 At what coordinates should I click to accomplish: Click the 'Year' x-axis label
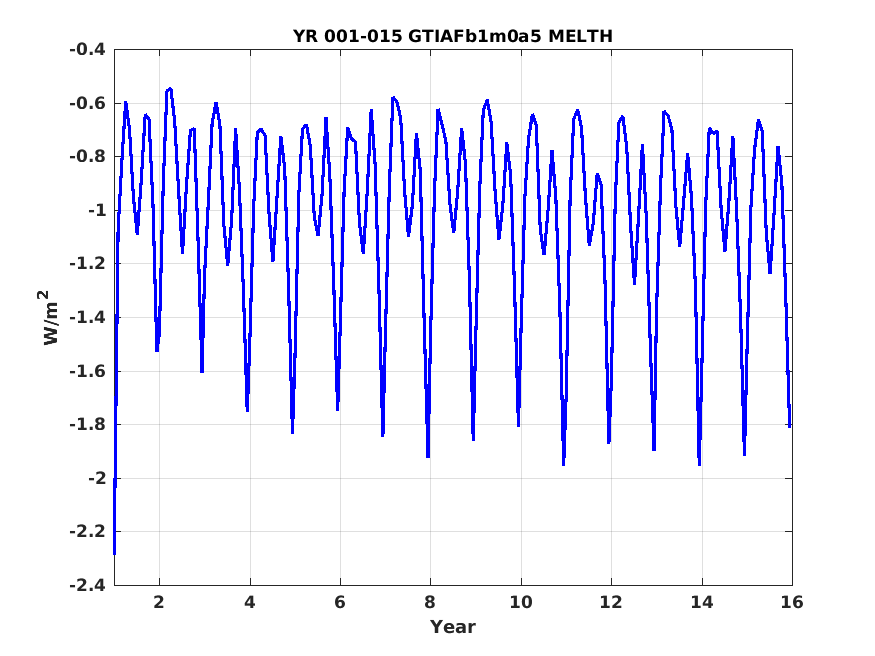point(453,626)
